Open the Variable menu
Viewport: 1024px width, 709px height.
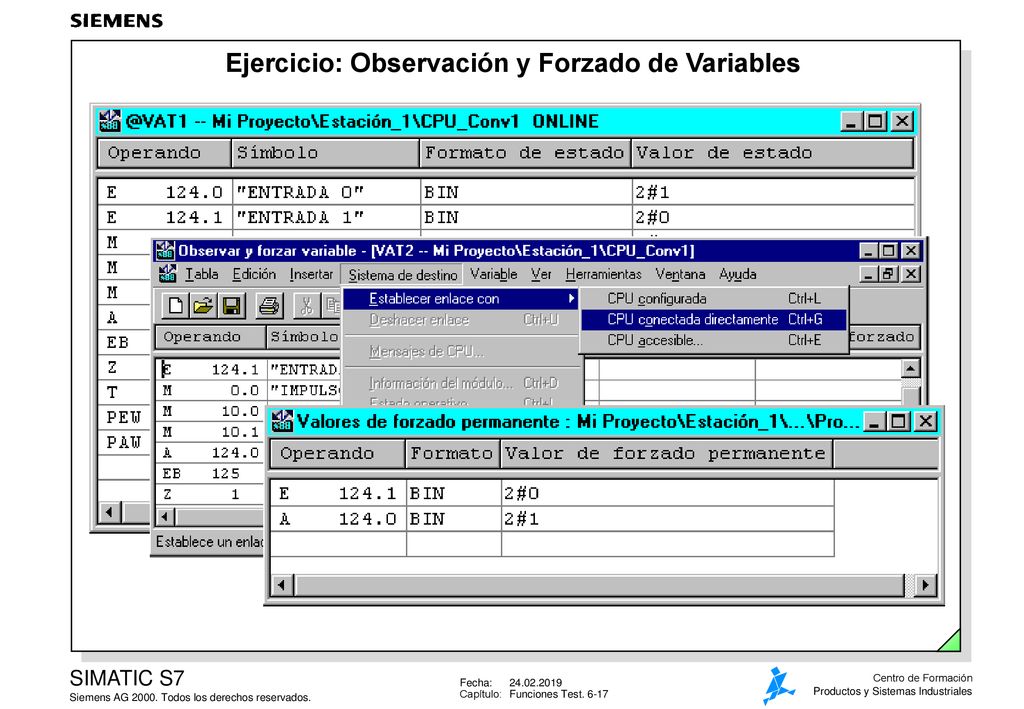(494, 274)
